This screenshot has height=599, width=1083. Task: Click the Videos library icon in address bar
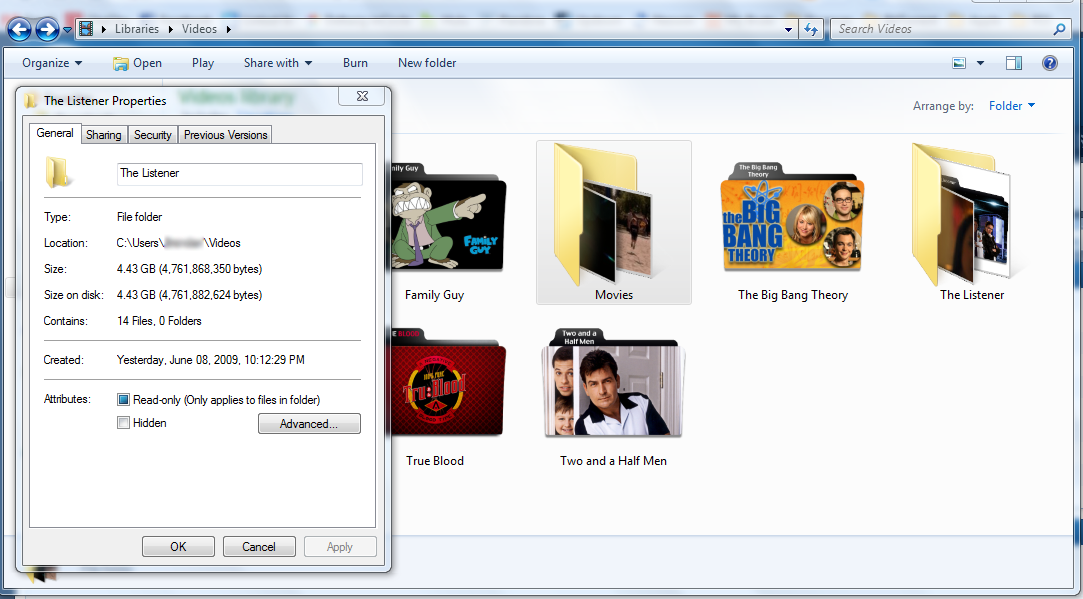(86, 28)
